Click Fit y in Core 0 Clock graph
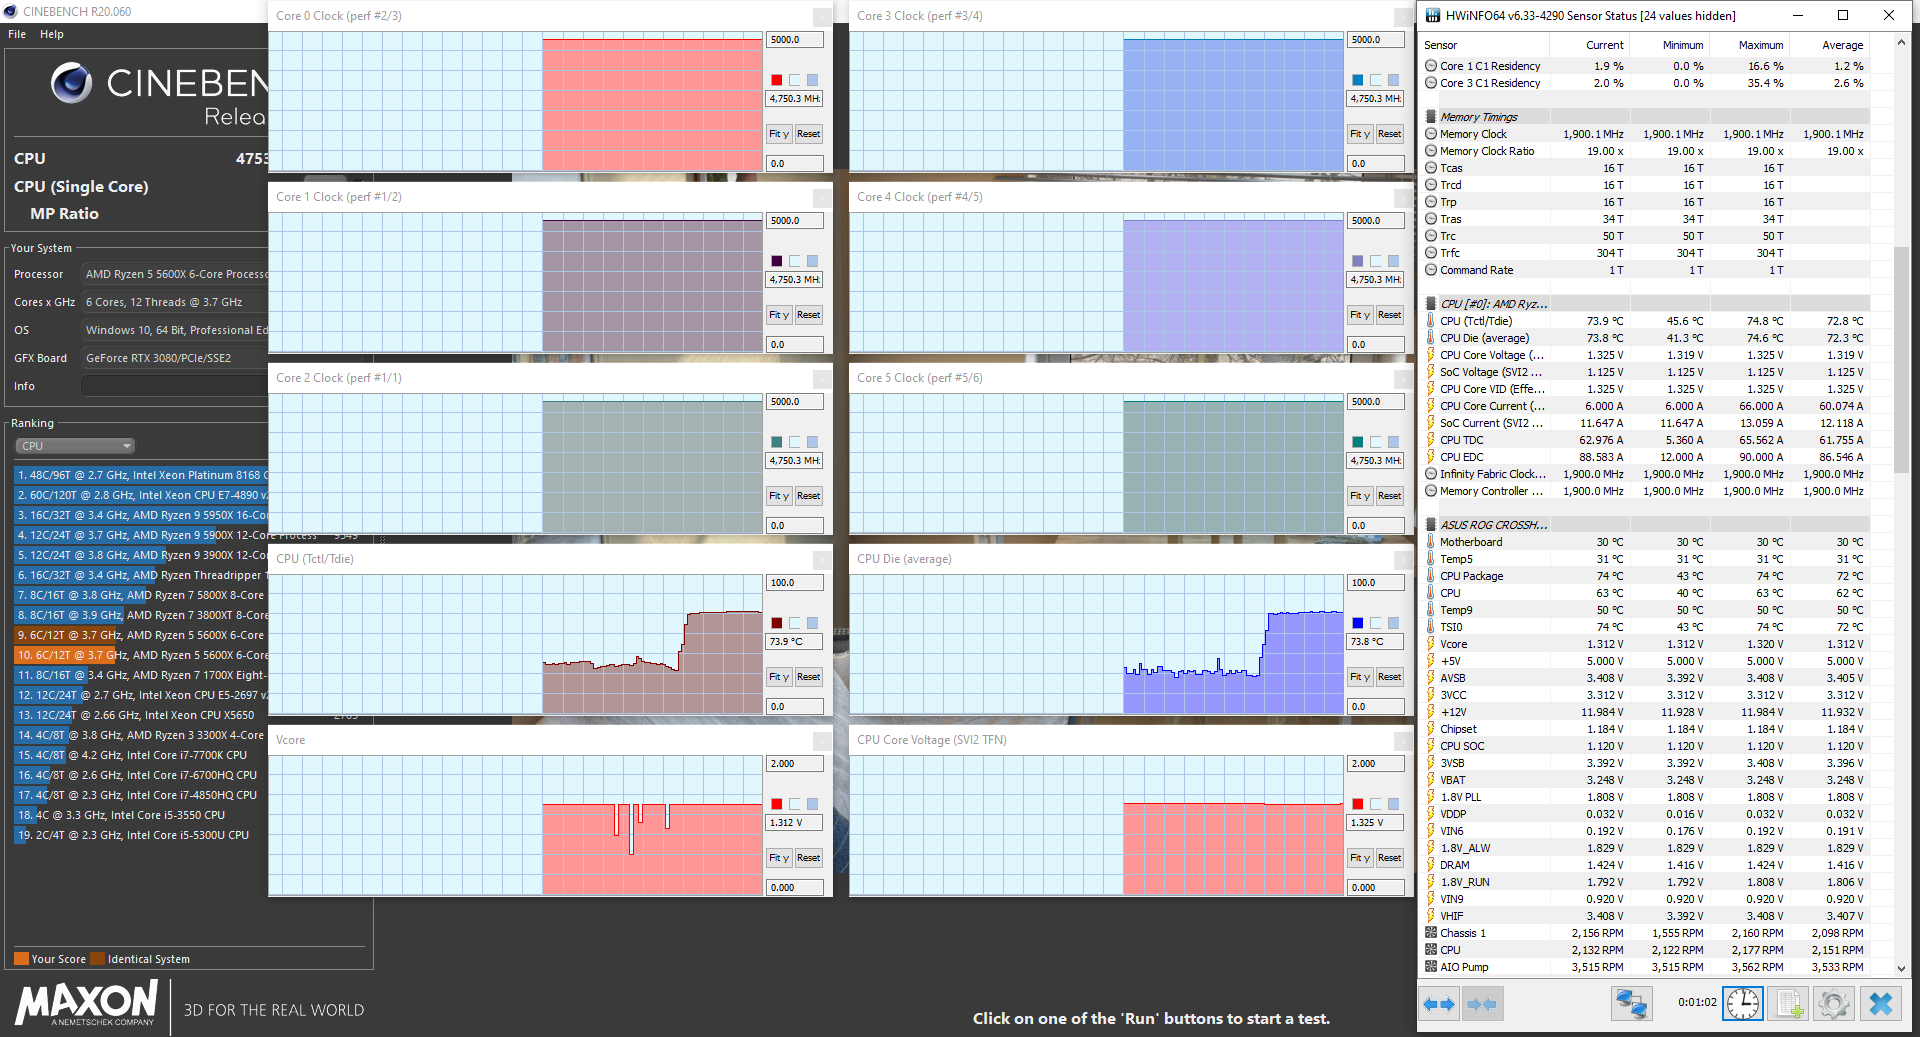Viewport: 1920px width, 1037px height. (779, 134)
